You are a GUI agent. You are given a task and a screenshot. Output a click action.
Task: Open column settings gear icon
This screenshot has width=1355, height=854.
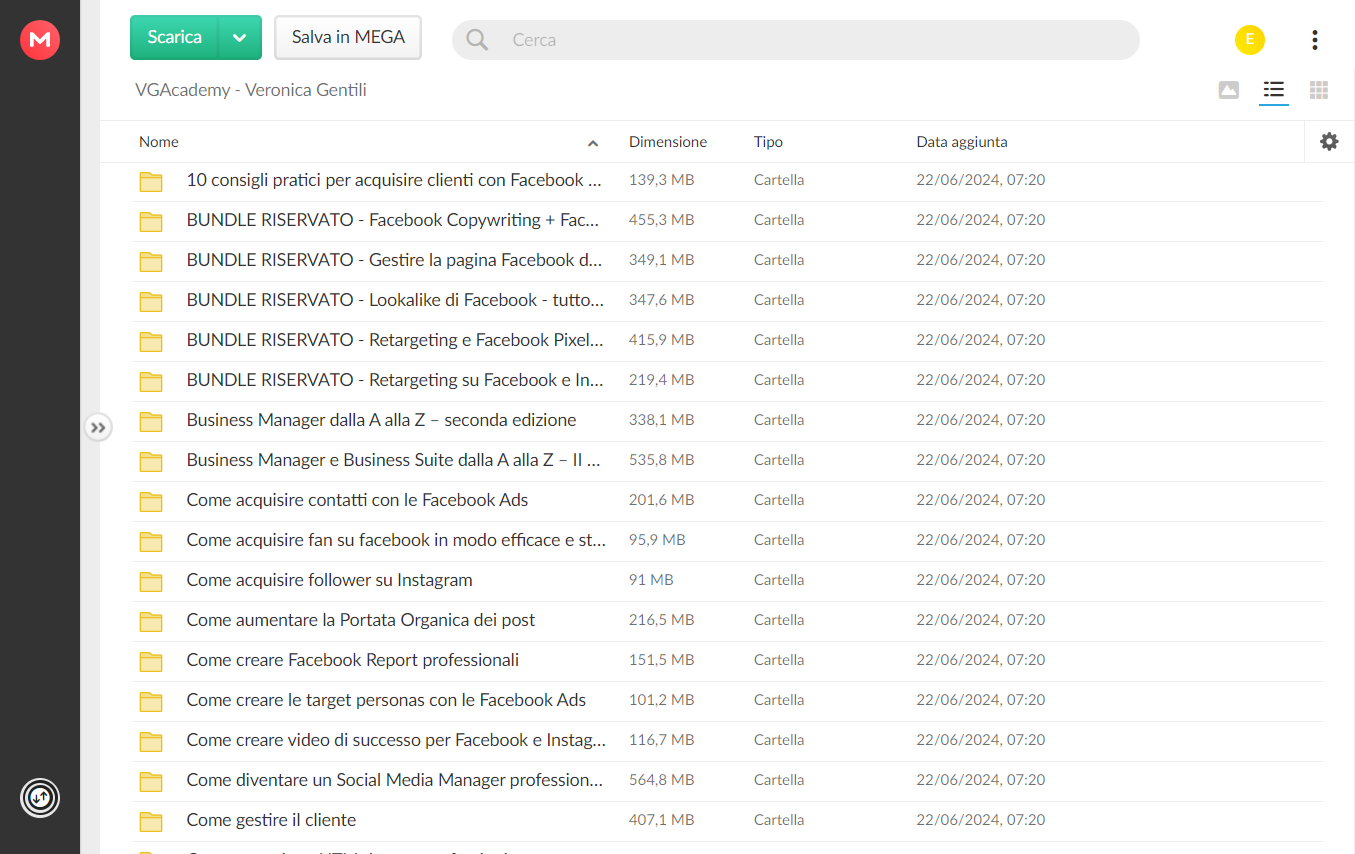click(x=1329, y=142)
